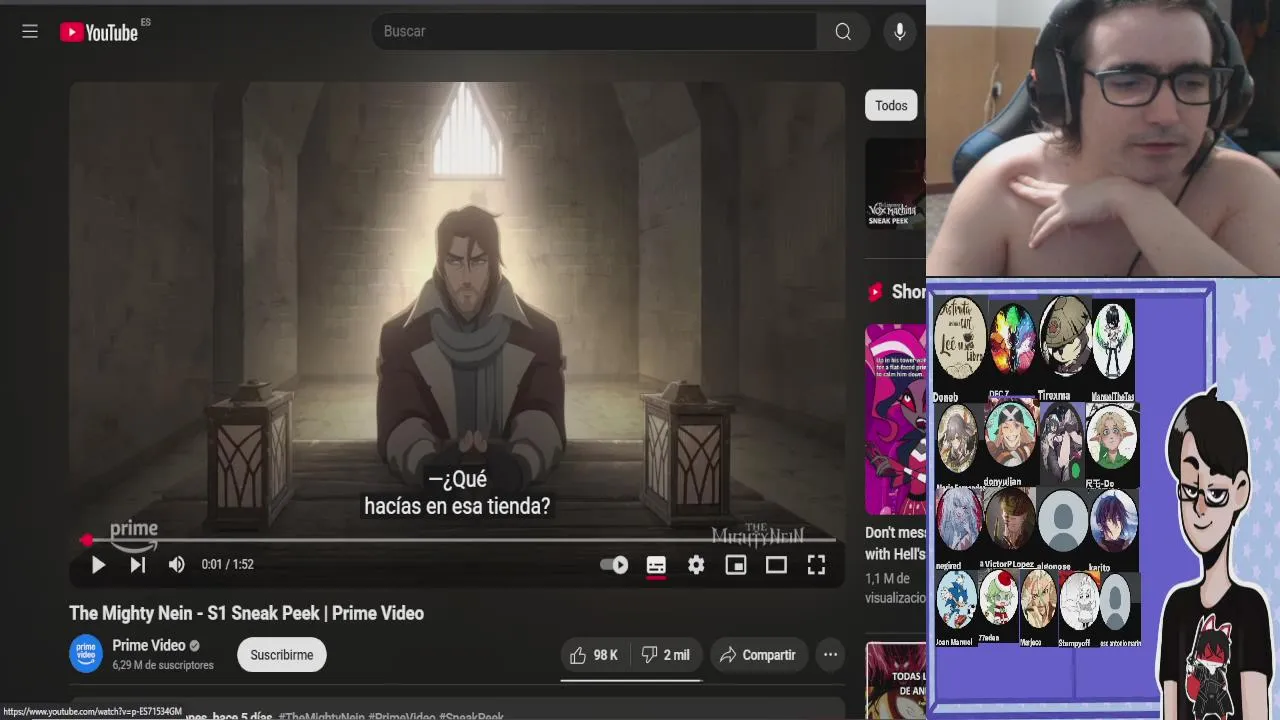Mute the video with the speaker icon
The height and width of the screenshot is (720, 1280).
pyautogui.click(x=177, y=565)
